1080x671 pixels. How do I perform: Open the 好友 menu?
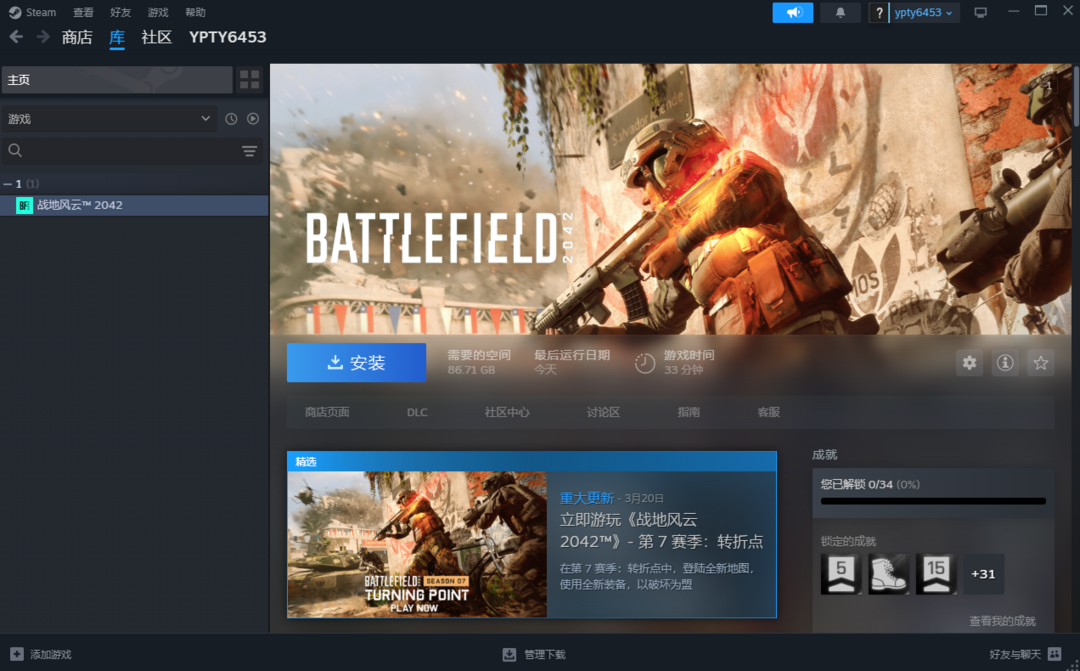click(x=121, y=12)
